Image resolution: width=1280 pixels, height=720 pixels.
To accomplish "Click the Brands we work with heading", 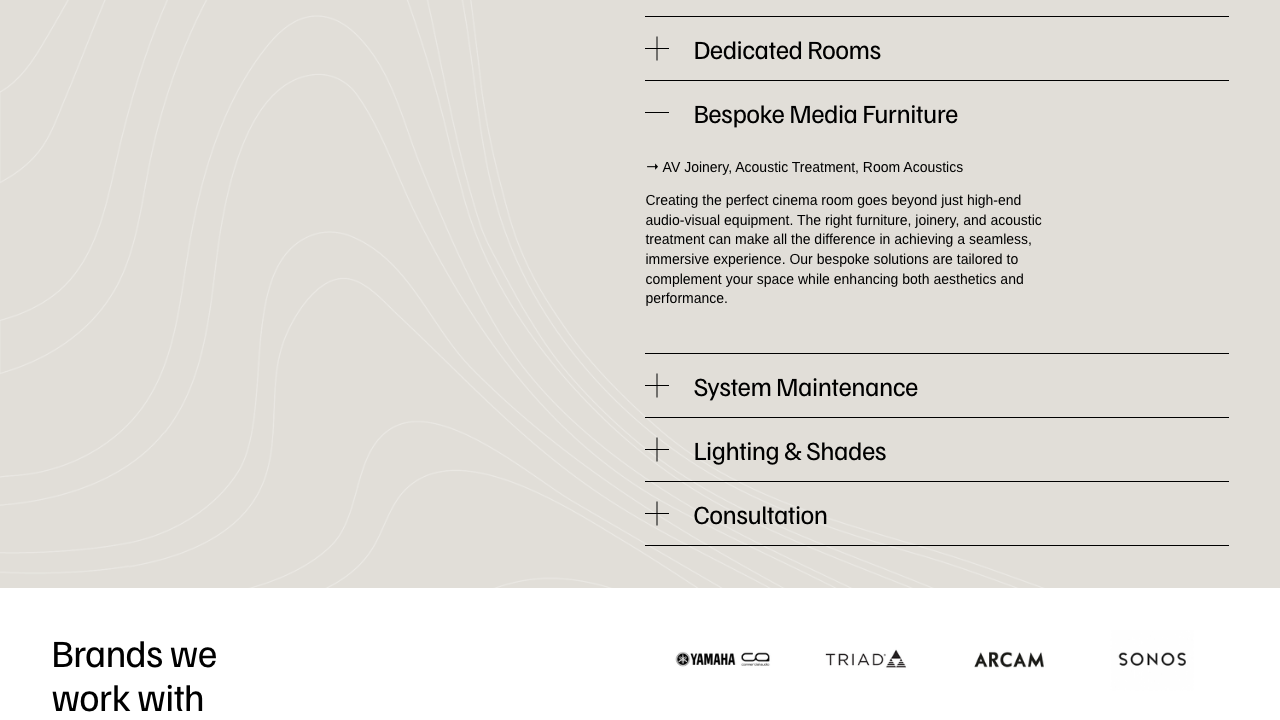I will [134, 675].
